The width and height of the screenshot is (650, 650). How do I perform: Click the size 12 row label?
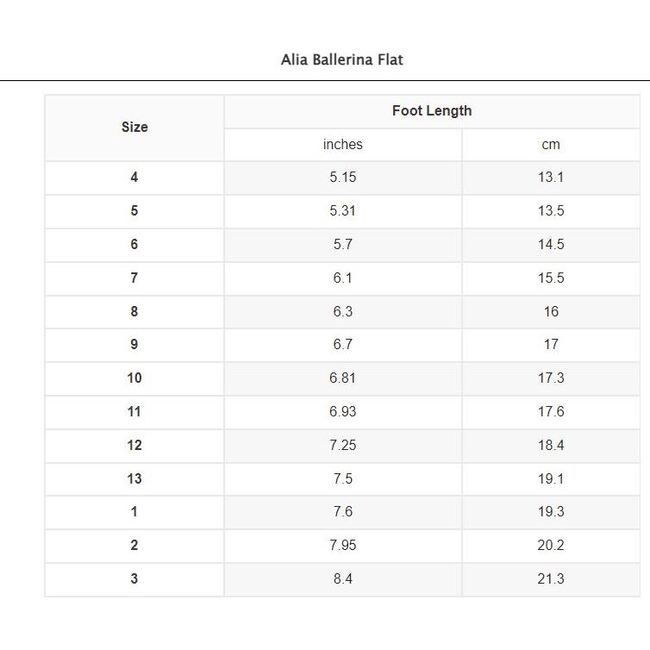134,445
